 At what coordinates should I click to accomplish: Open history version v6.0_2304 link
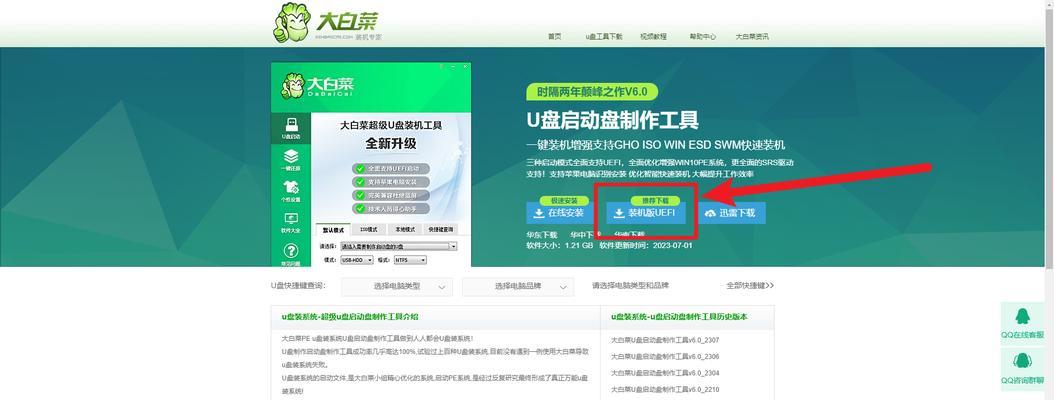point(665,373)
